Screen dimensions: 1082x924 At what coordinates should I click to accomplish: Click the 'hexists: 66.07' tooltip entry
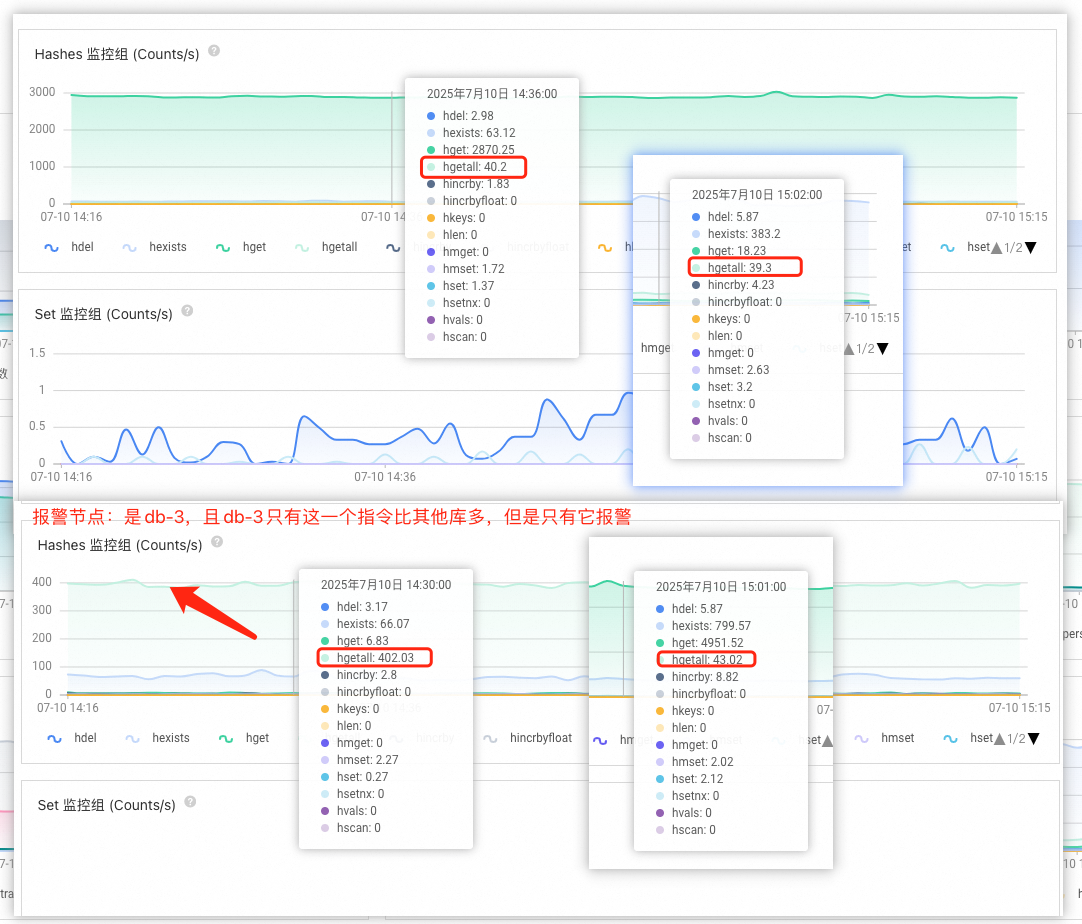[365, 624]
